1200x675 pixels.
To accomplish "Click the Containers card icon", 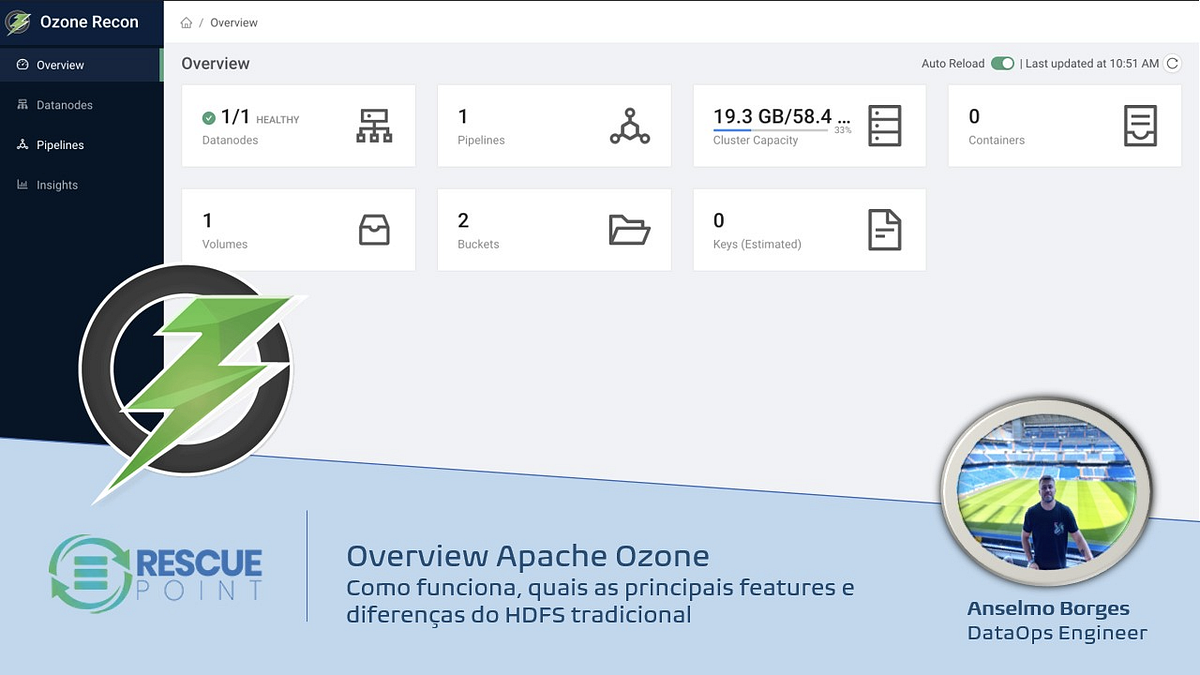I will pyautogui.click(x=1140, y=124).
